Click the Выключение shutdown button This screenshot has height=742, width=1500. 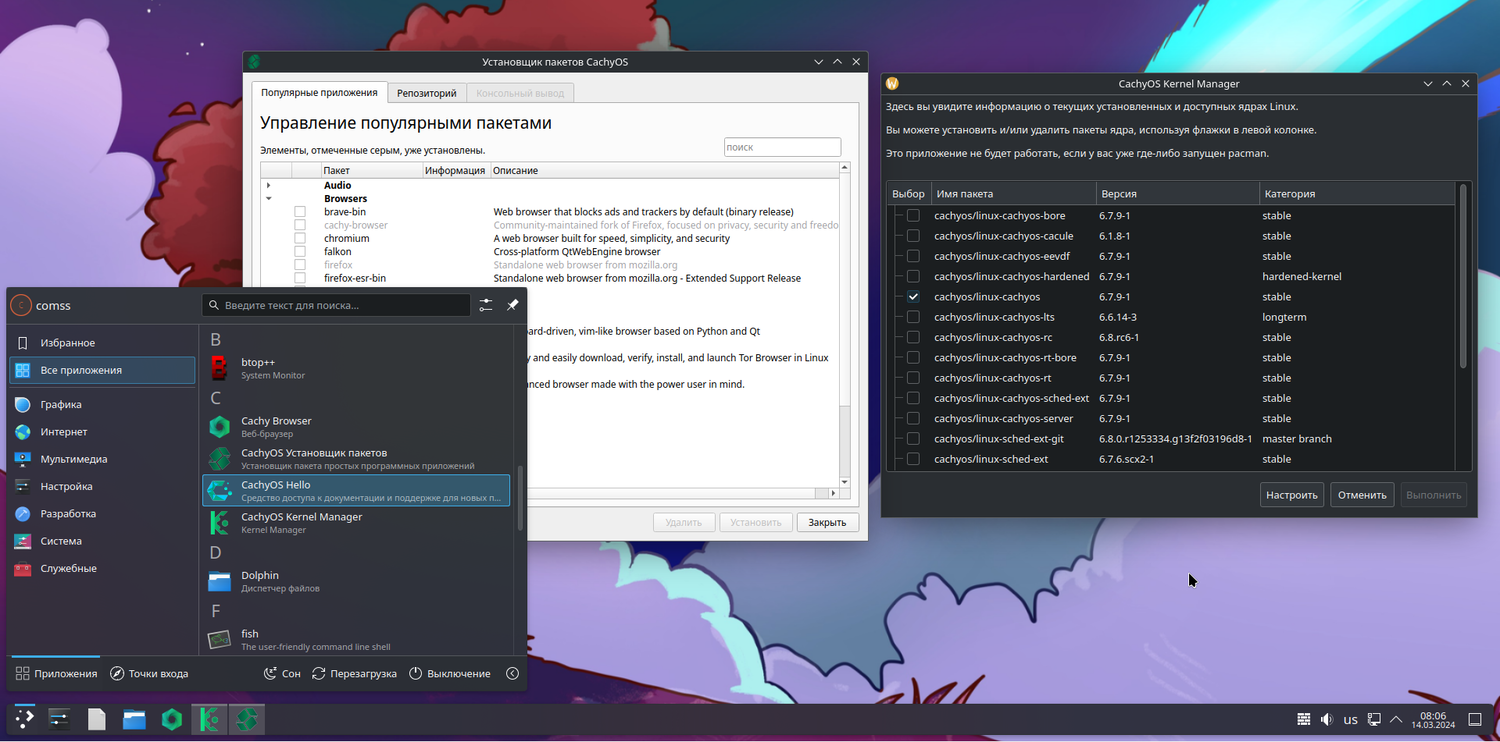point(450,674)
